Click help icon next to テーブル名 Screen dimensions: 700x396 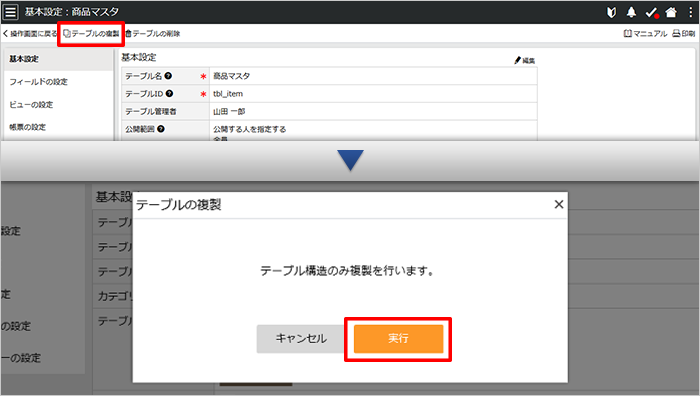tap(168, 76)
